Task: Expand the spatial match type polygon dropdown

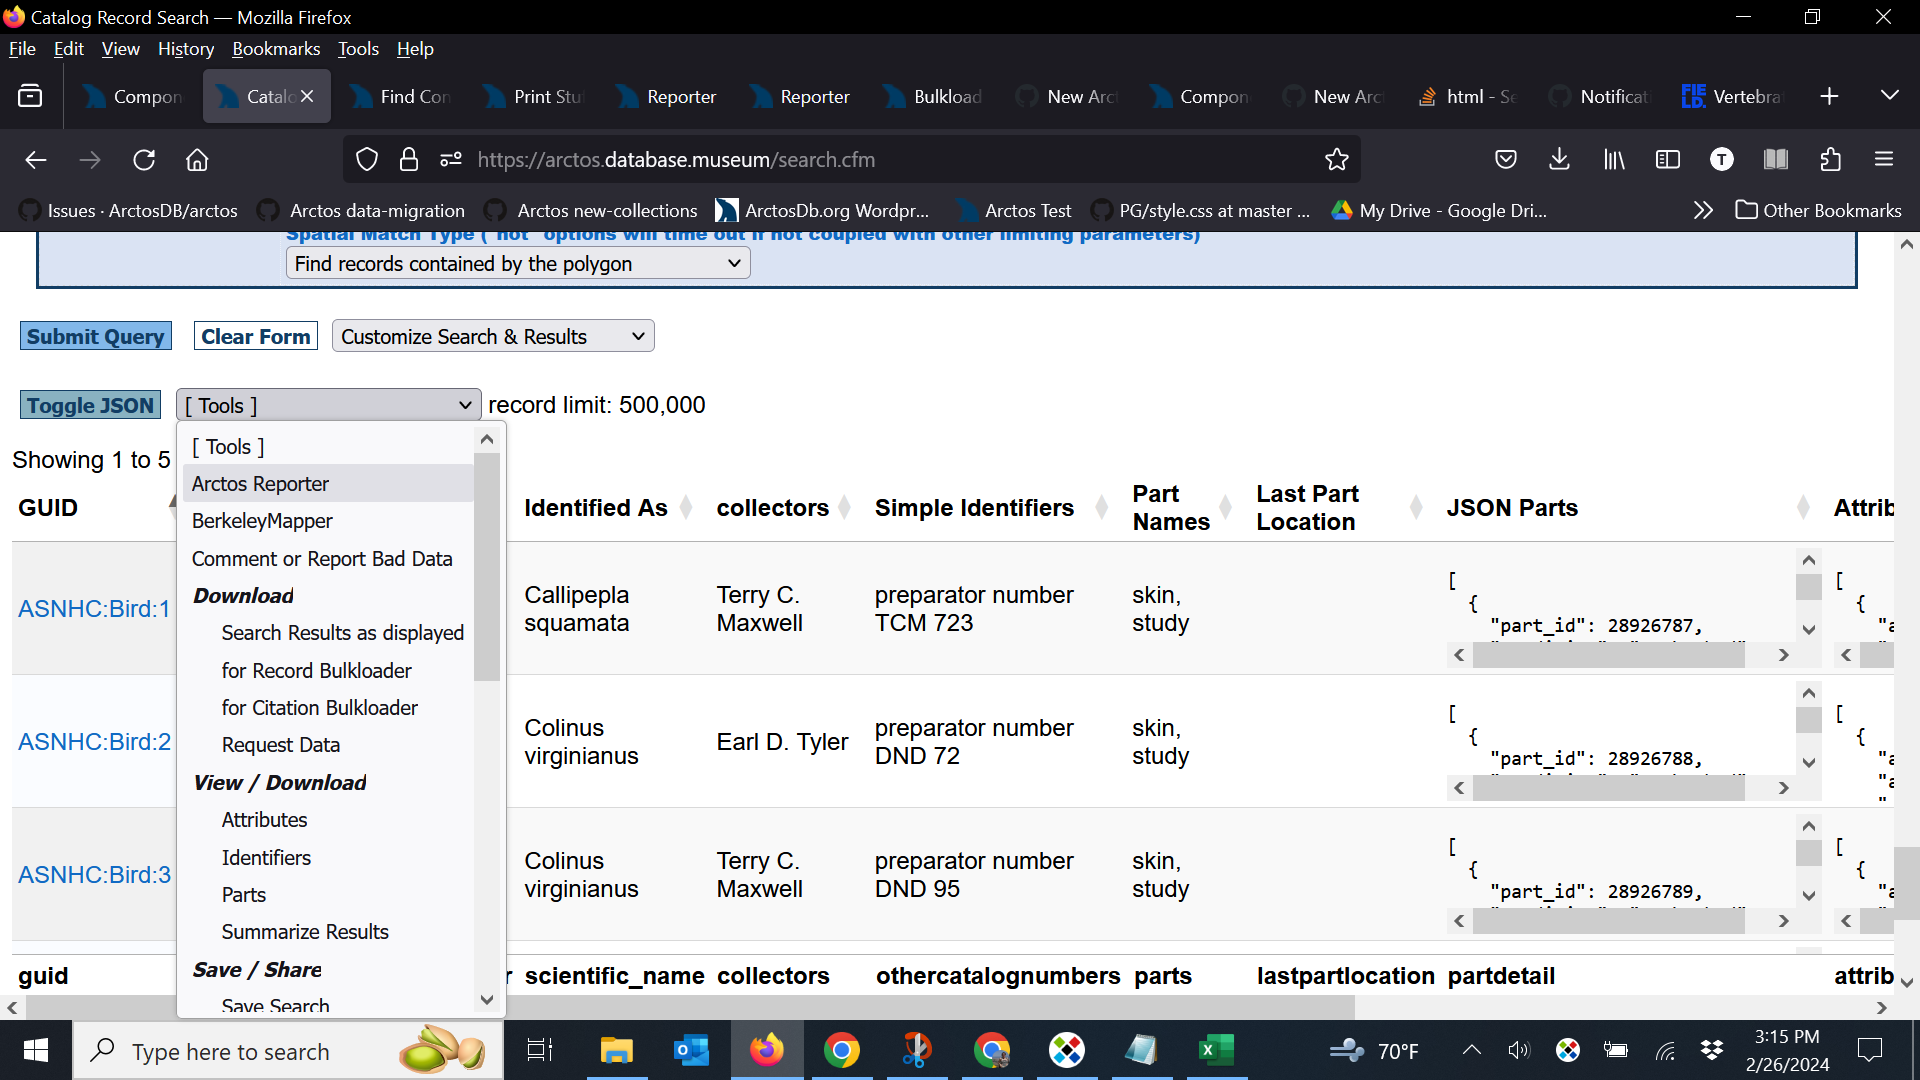Action: [517, 264]
